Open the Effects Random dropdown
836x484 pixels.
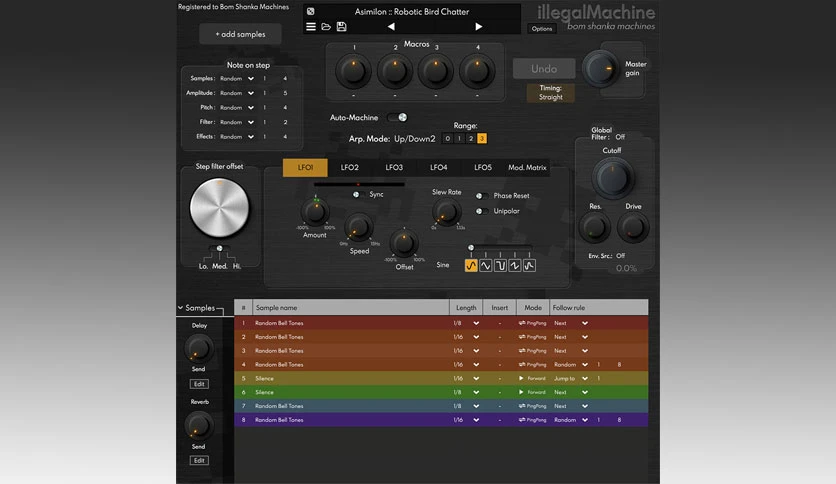(x=237, y=136)
